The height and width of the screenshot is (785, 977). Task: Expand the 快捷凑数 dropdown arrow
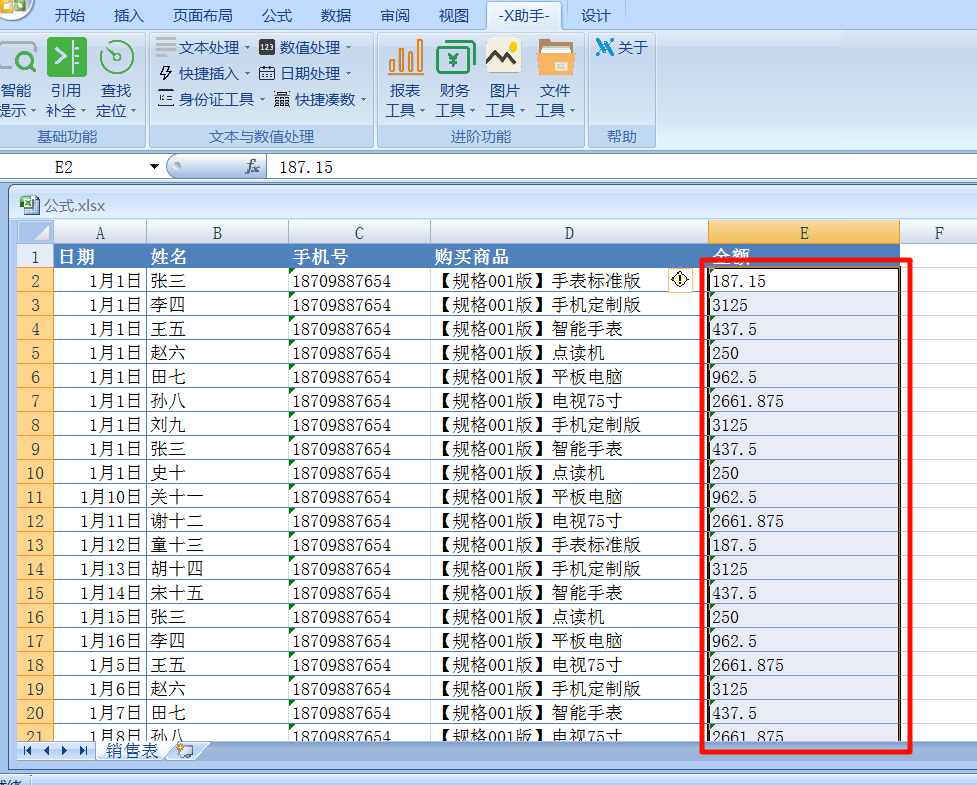363,99
